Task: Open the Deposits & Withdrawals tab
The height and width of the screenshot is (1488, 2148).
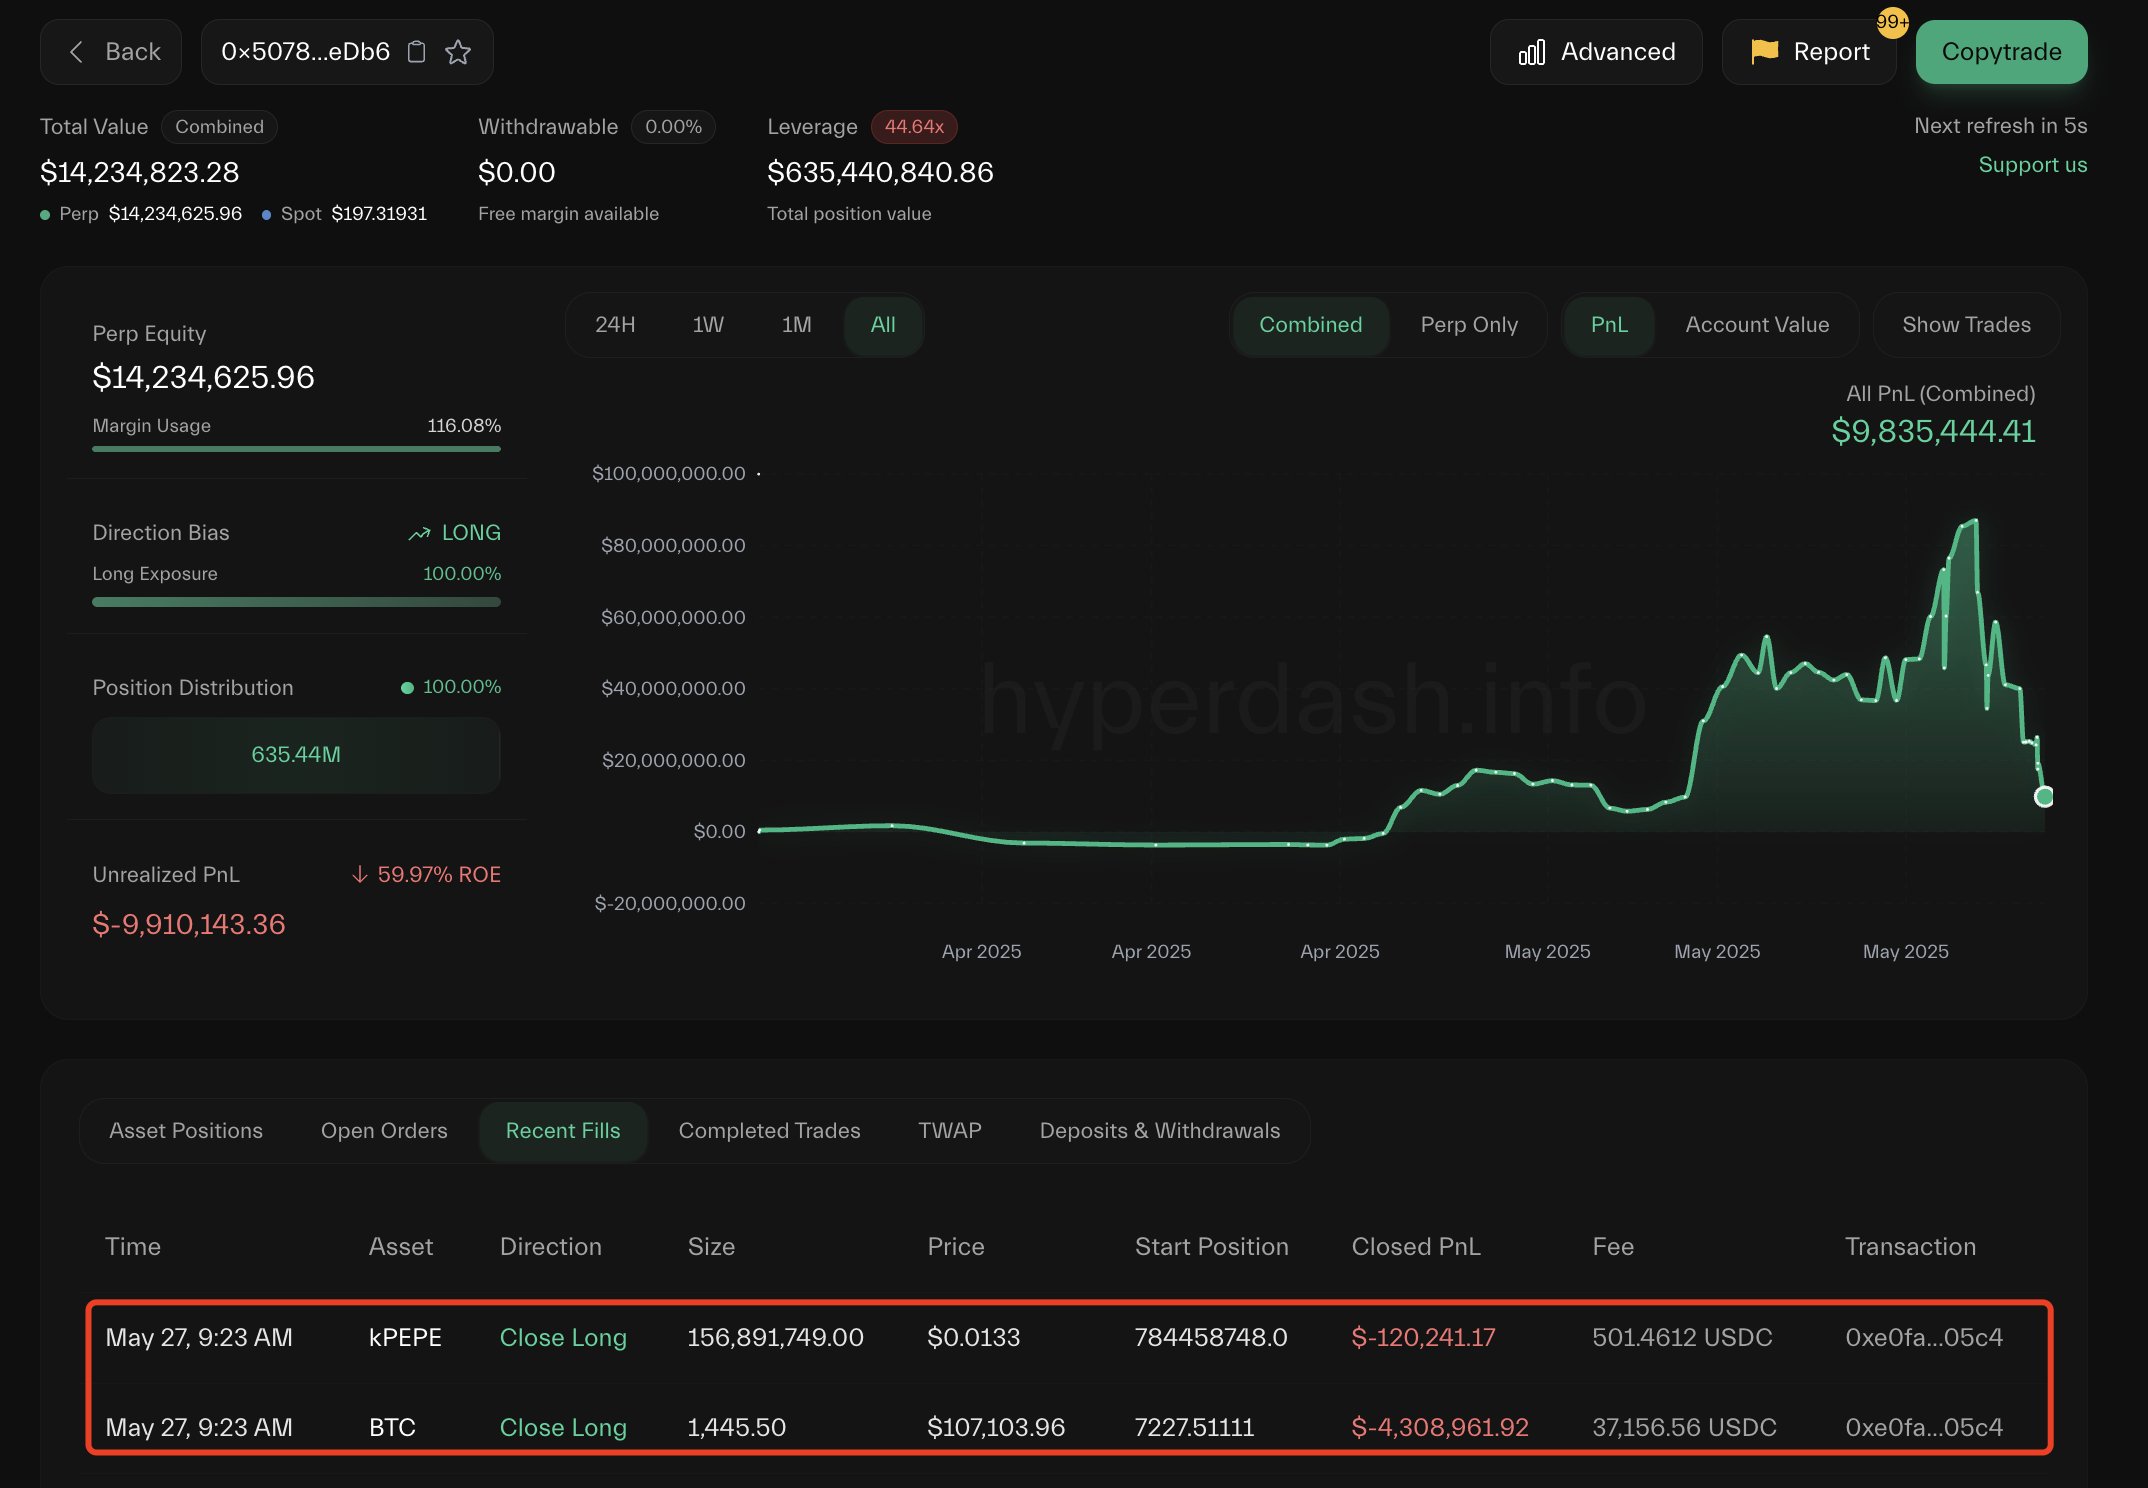Action: (x=1160, y=1131)
